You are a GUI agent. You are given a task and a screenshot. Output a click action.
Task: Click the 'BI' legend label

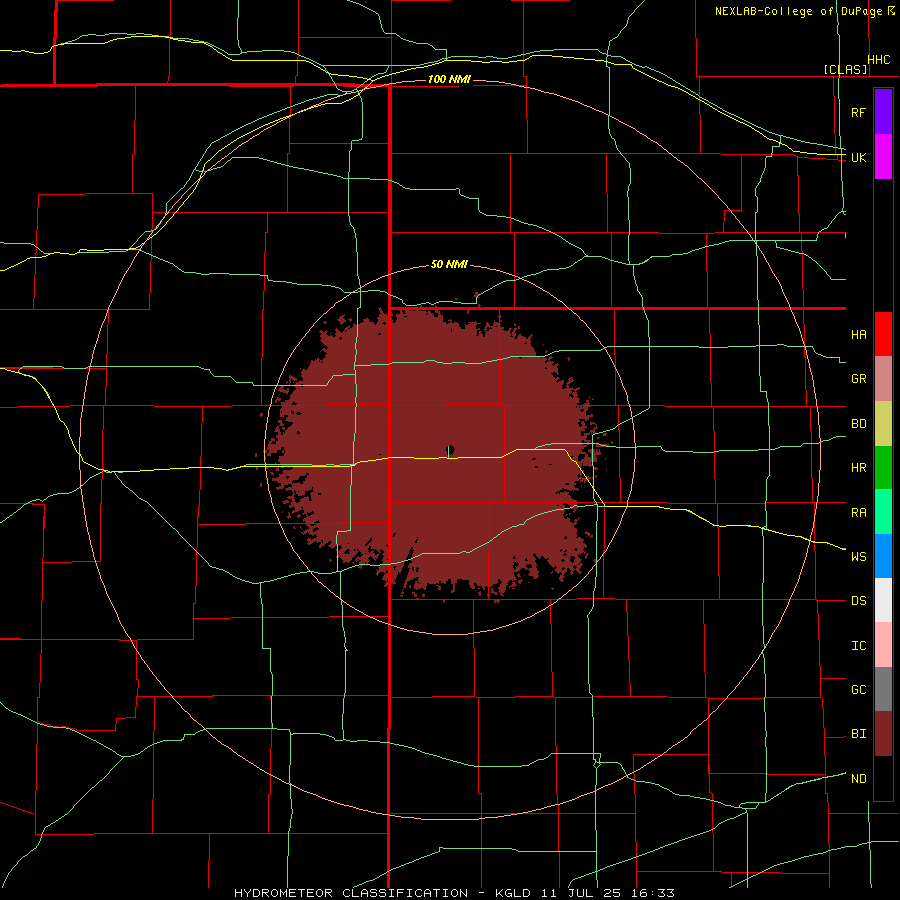pyautogui.click(x=859, y=734)
